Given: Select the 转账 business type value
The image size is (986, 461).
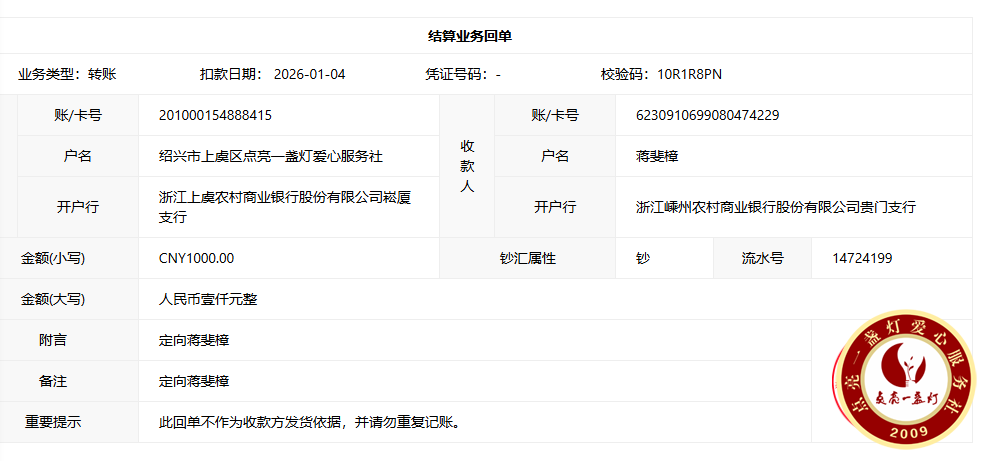Looking at the screenshot, I should pyautogui.click(x=102, y=74).
